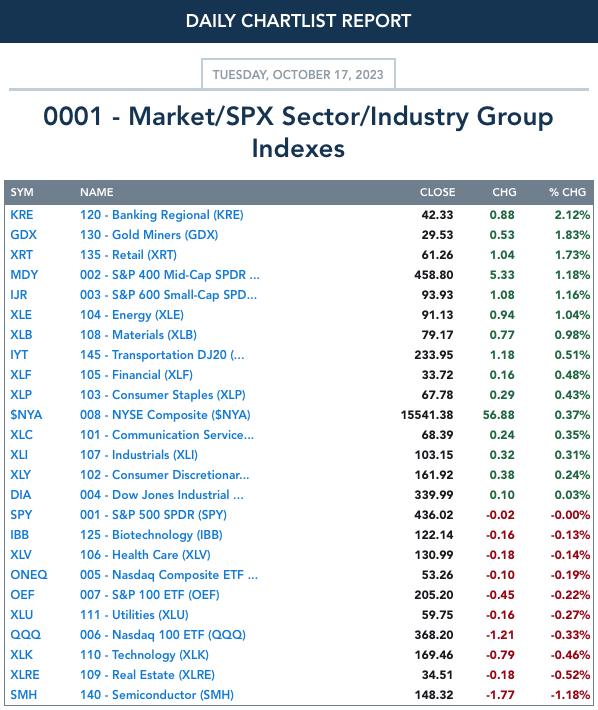Open 145 - Transportation DJ20 link

click(x=162, y=355)
